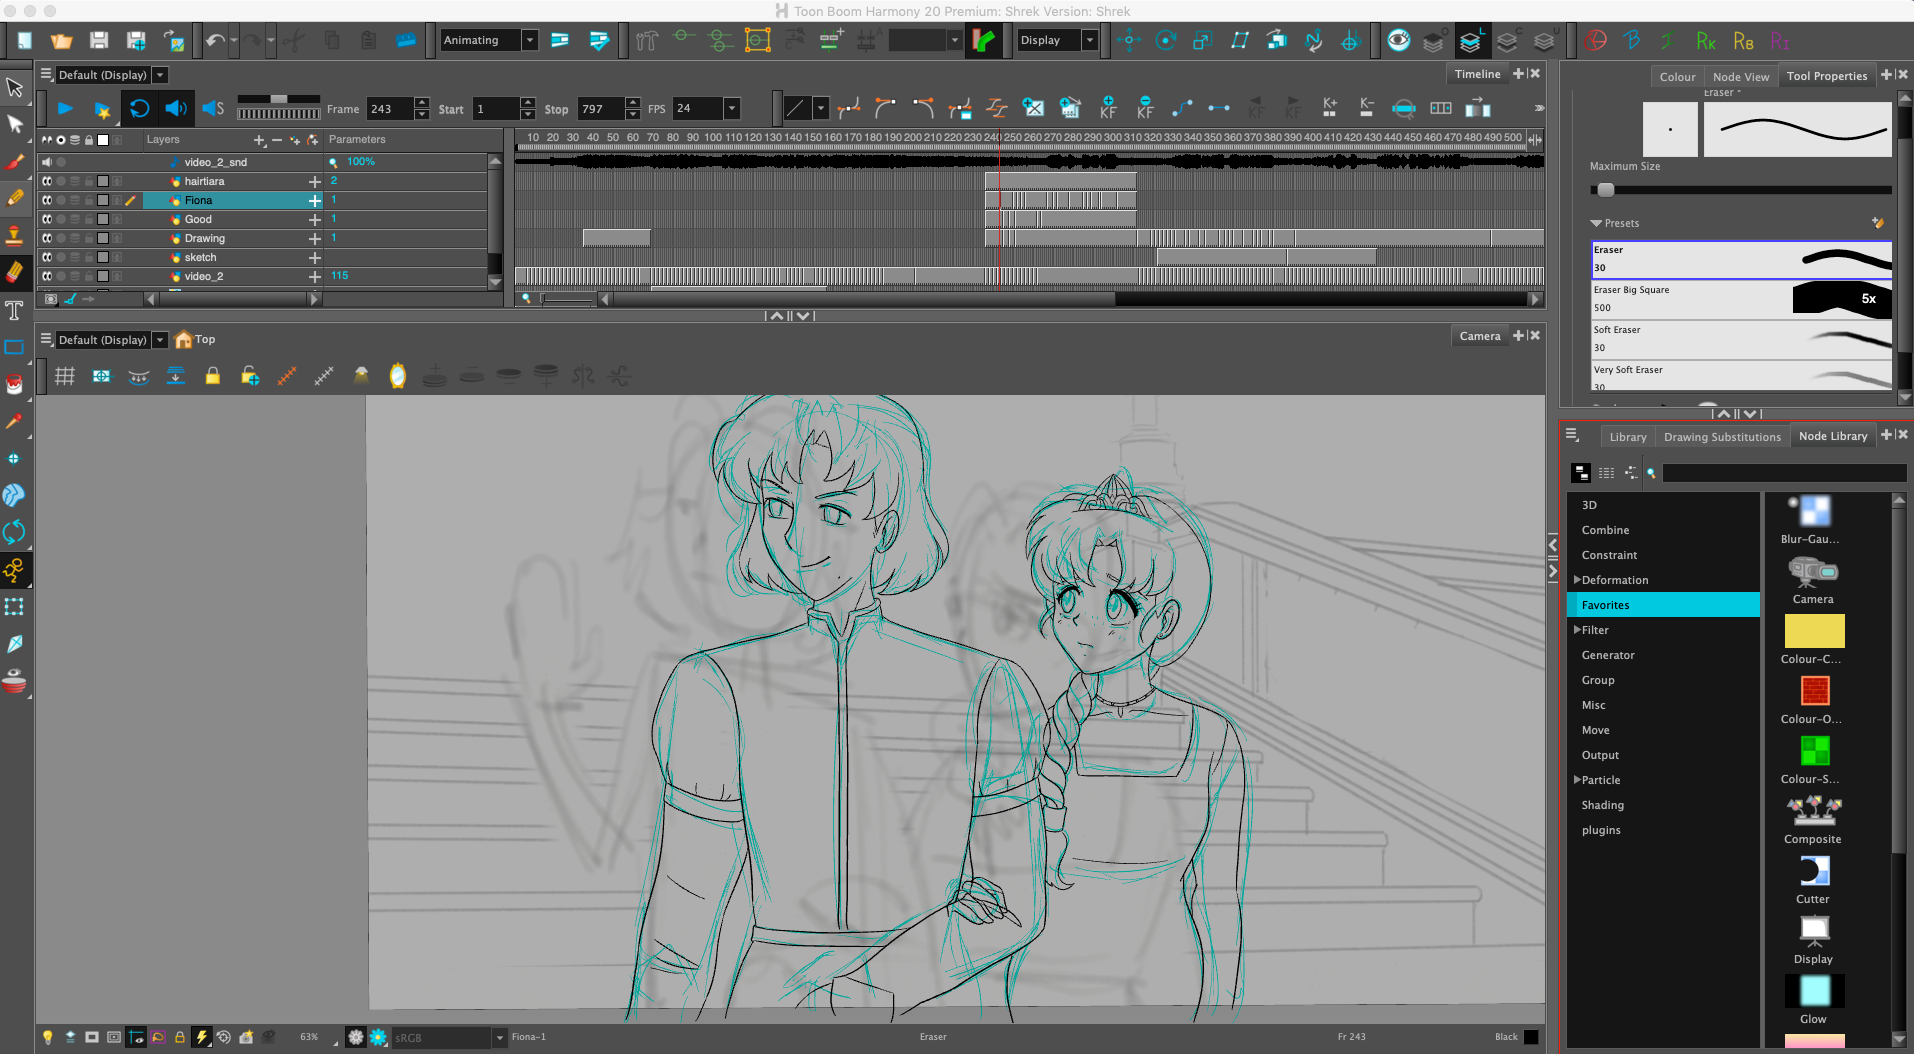Switch to the Node Library tab

point(1832,436)
